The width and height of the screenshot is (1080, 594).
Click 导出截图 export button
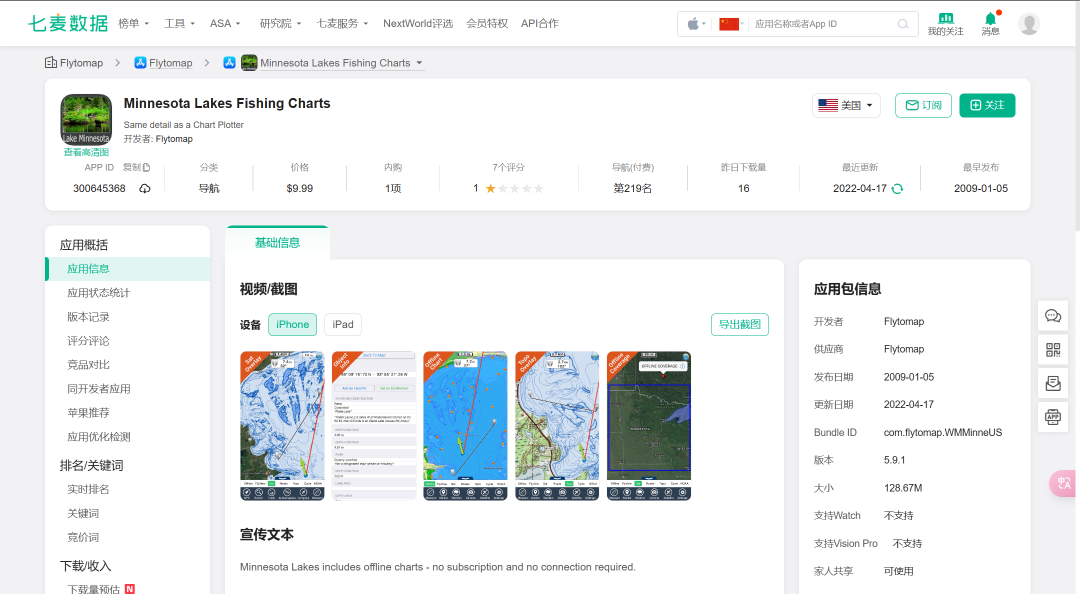point(740,325)
